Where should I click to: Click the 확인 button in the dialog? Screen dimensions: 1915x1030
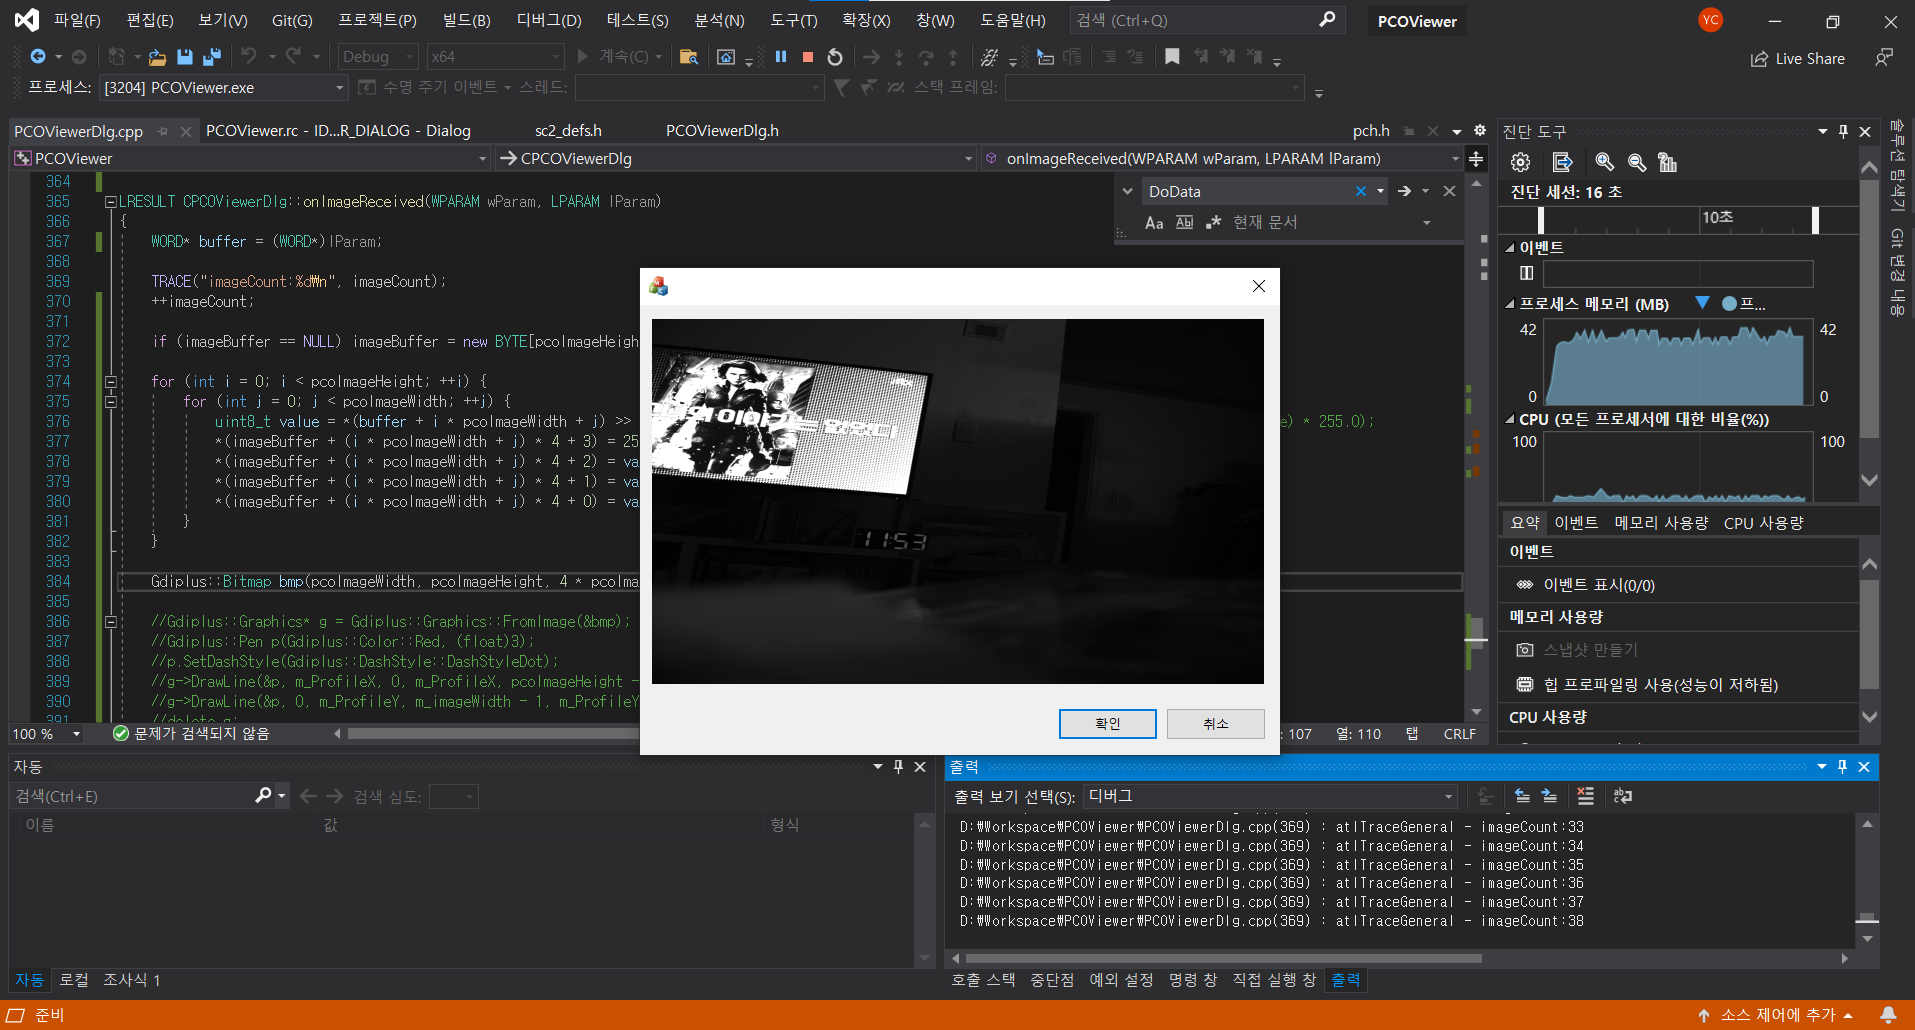pos(1108,724)
